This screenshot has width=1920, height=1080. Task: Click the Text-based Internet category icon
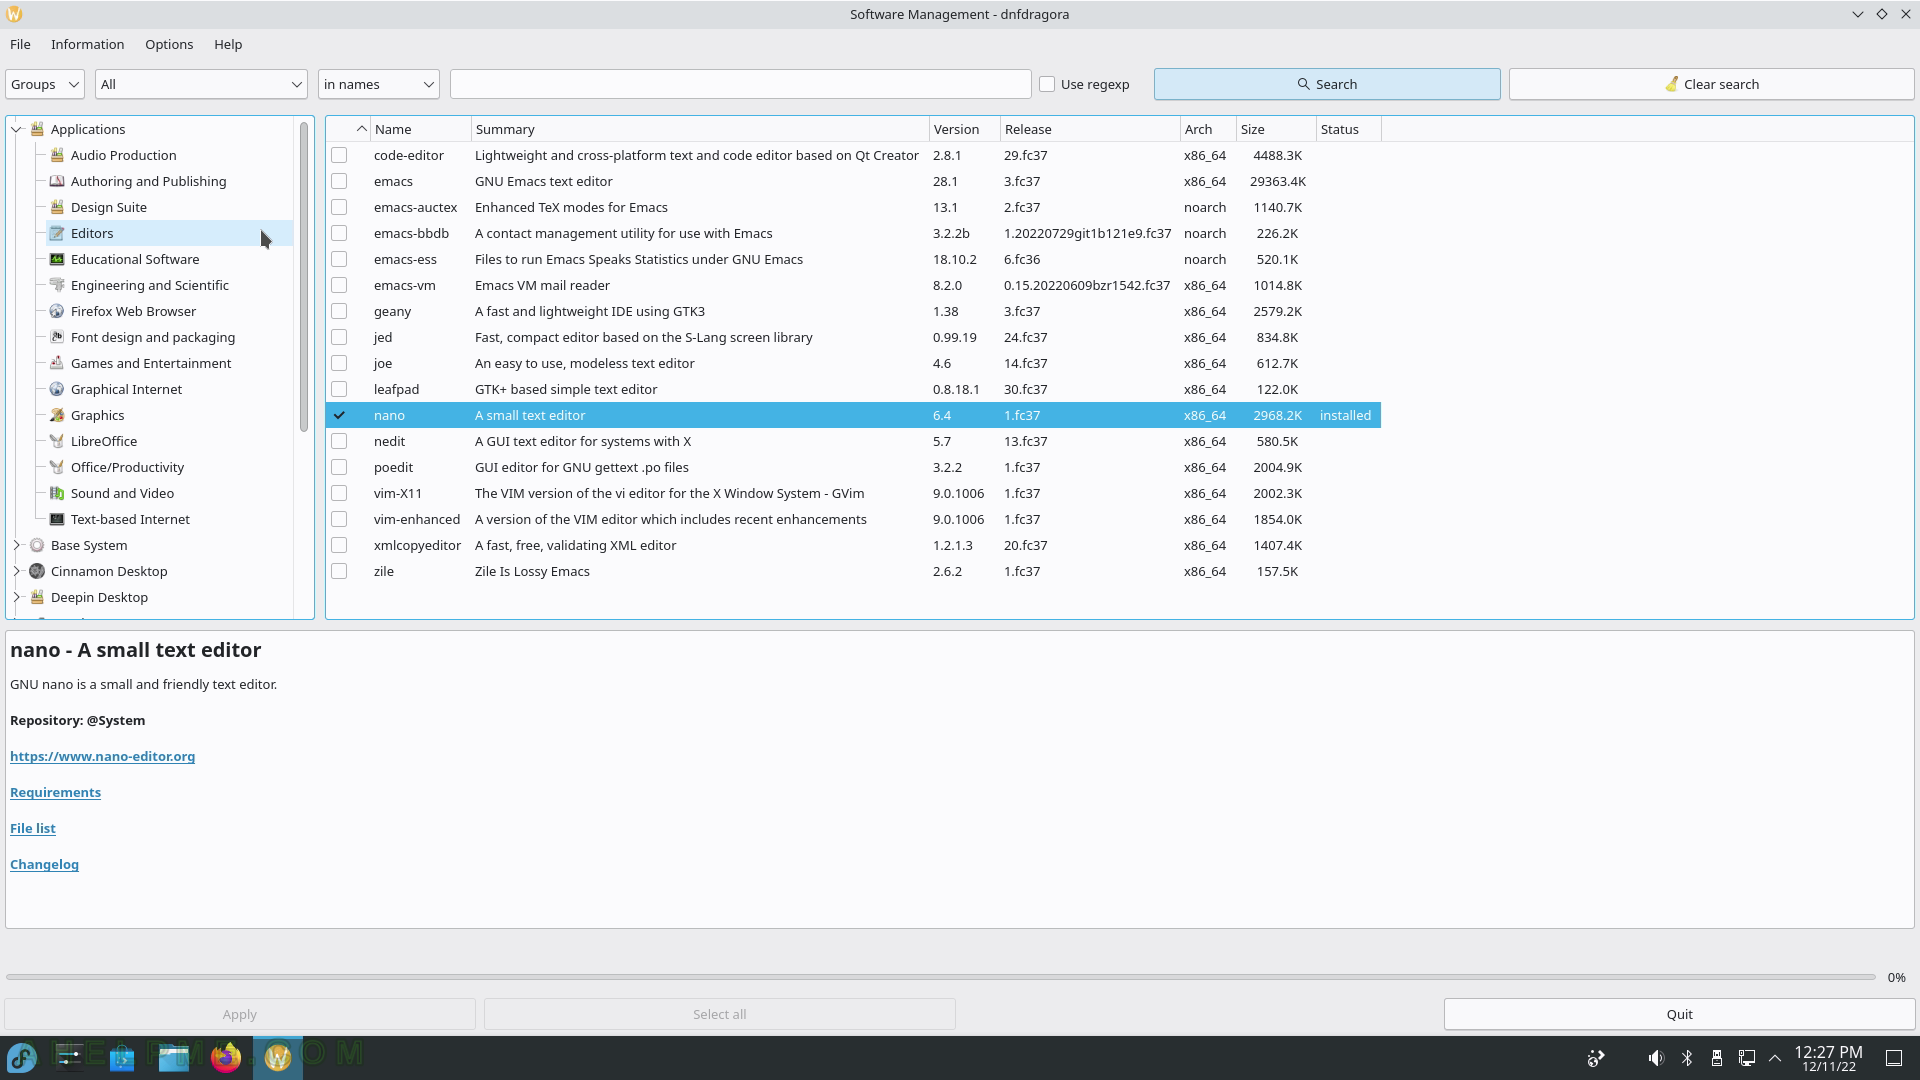(x=57, y=519)
